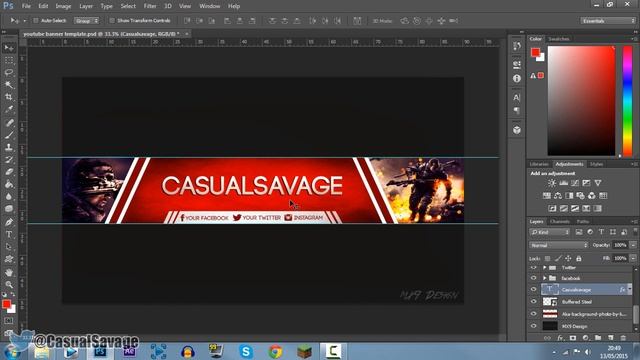Image resolution: width=640 pixels, height=360 pixels.
Task: Select the Rectangular Marquee tool
Action: pos(9,60)
